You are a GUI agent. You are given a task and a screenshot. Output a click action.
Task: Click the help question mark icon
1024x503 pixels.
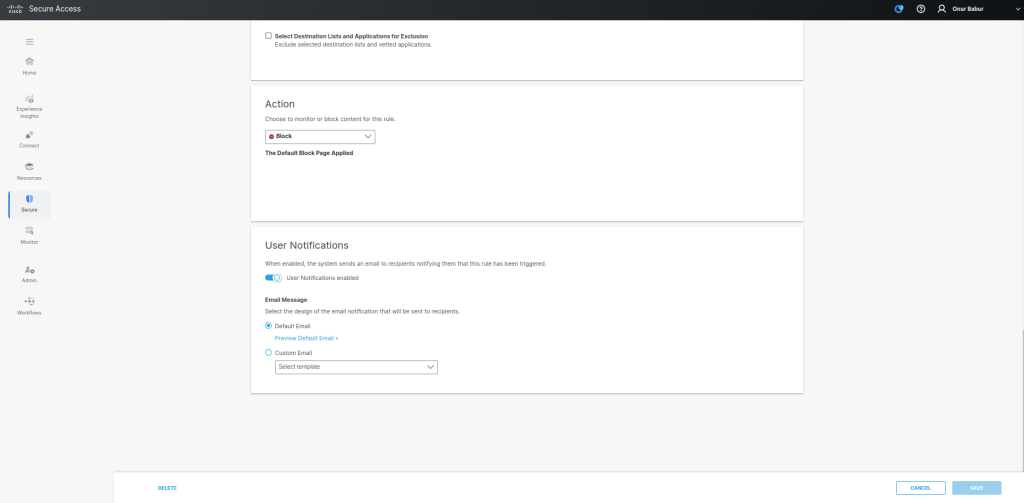pyautogui.click(x=920, y=9)
